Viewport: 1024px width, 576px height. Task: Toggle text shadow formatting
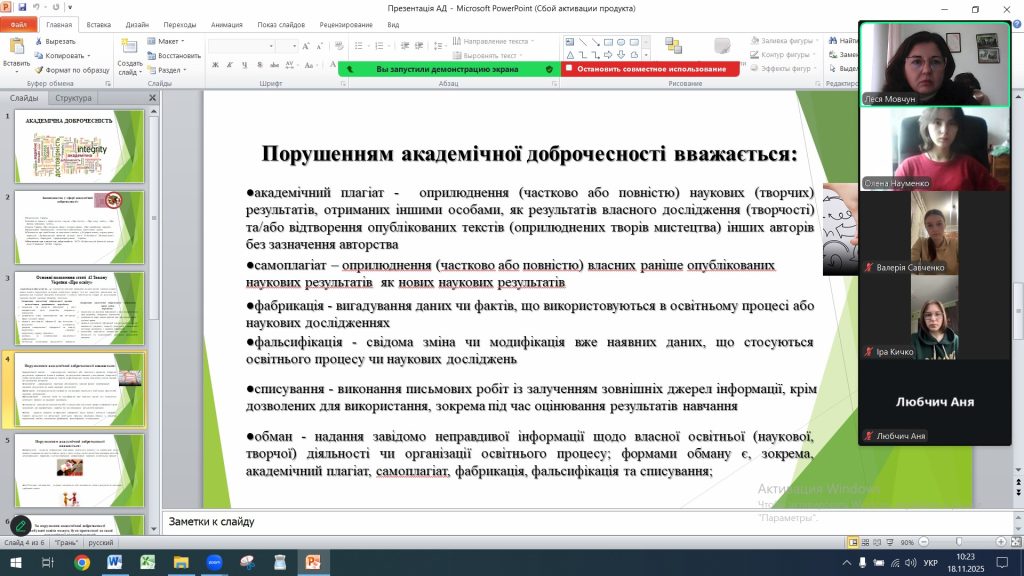[x=259, y=65]
